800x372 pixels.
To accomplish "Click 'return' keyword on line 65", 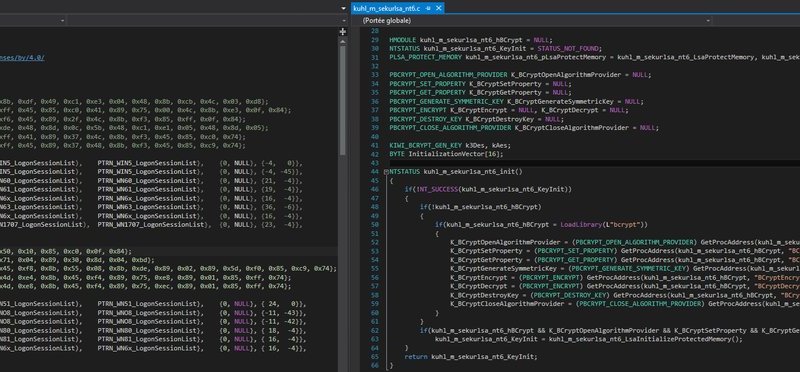I will (x=416, y=357).
